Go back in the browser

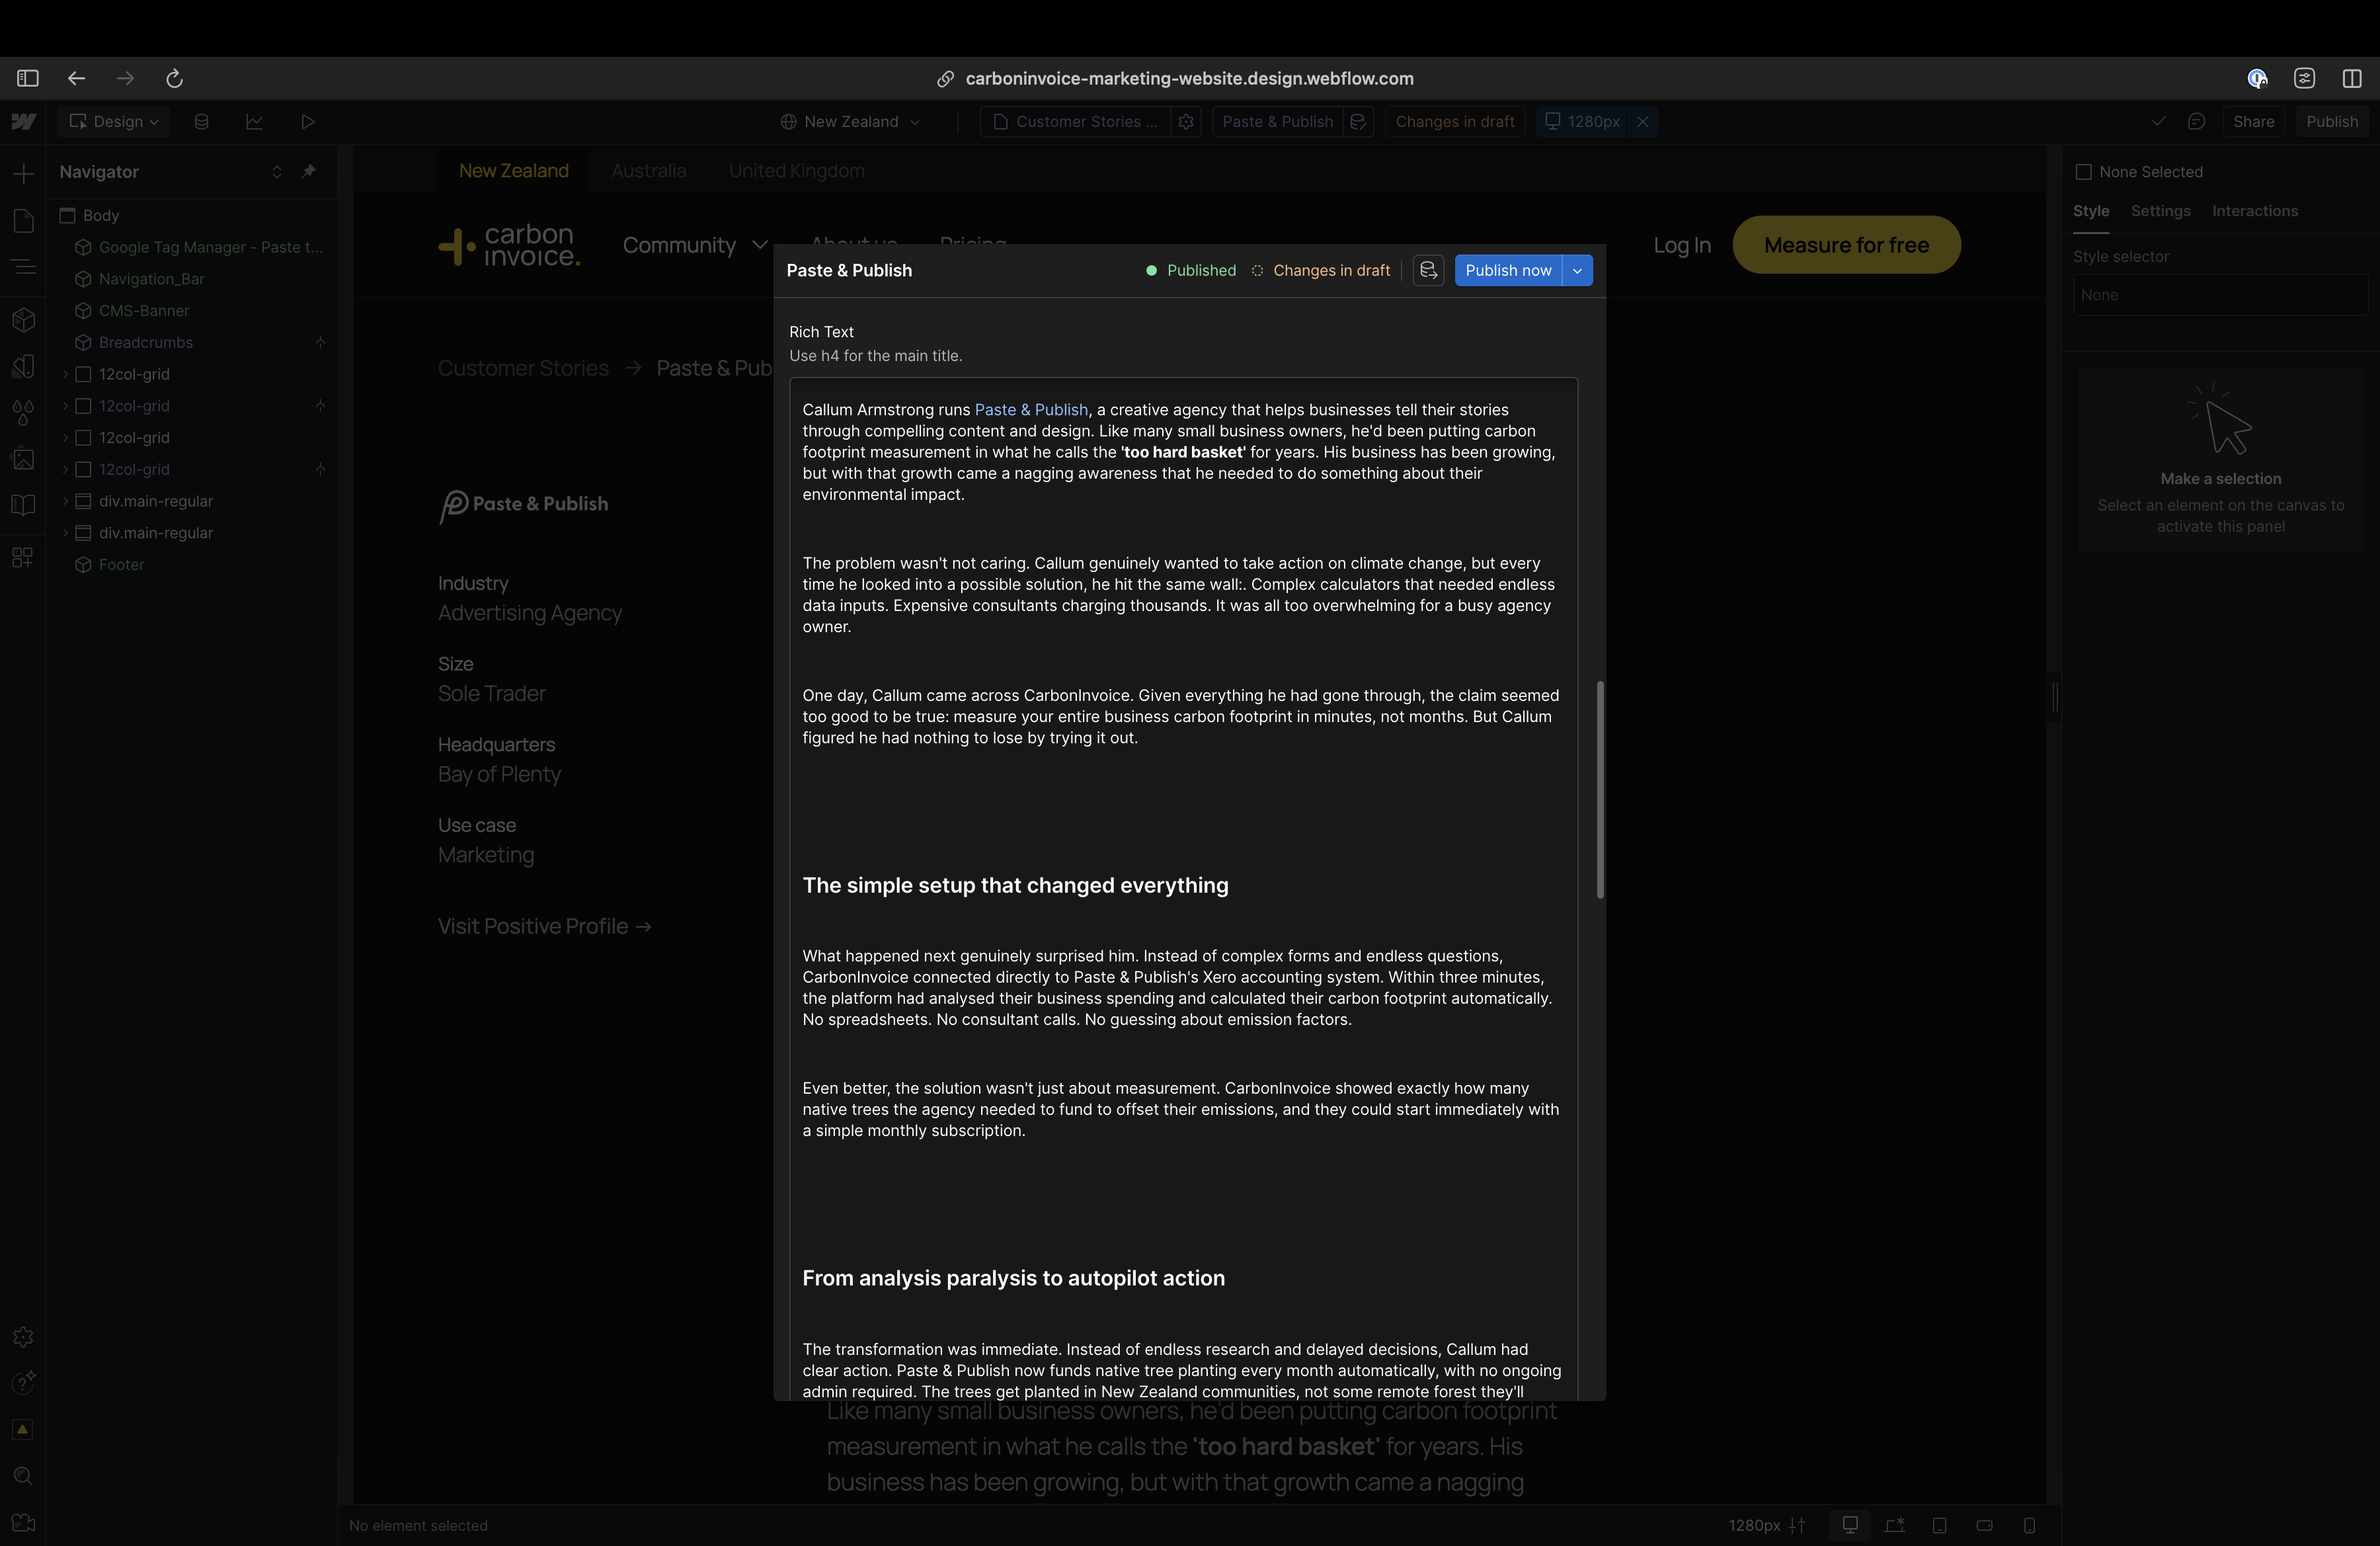76,78
